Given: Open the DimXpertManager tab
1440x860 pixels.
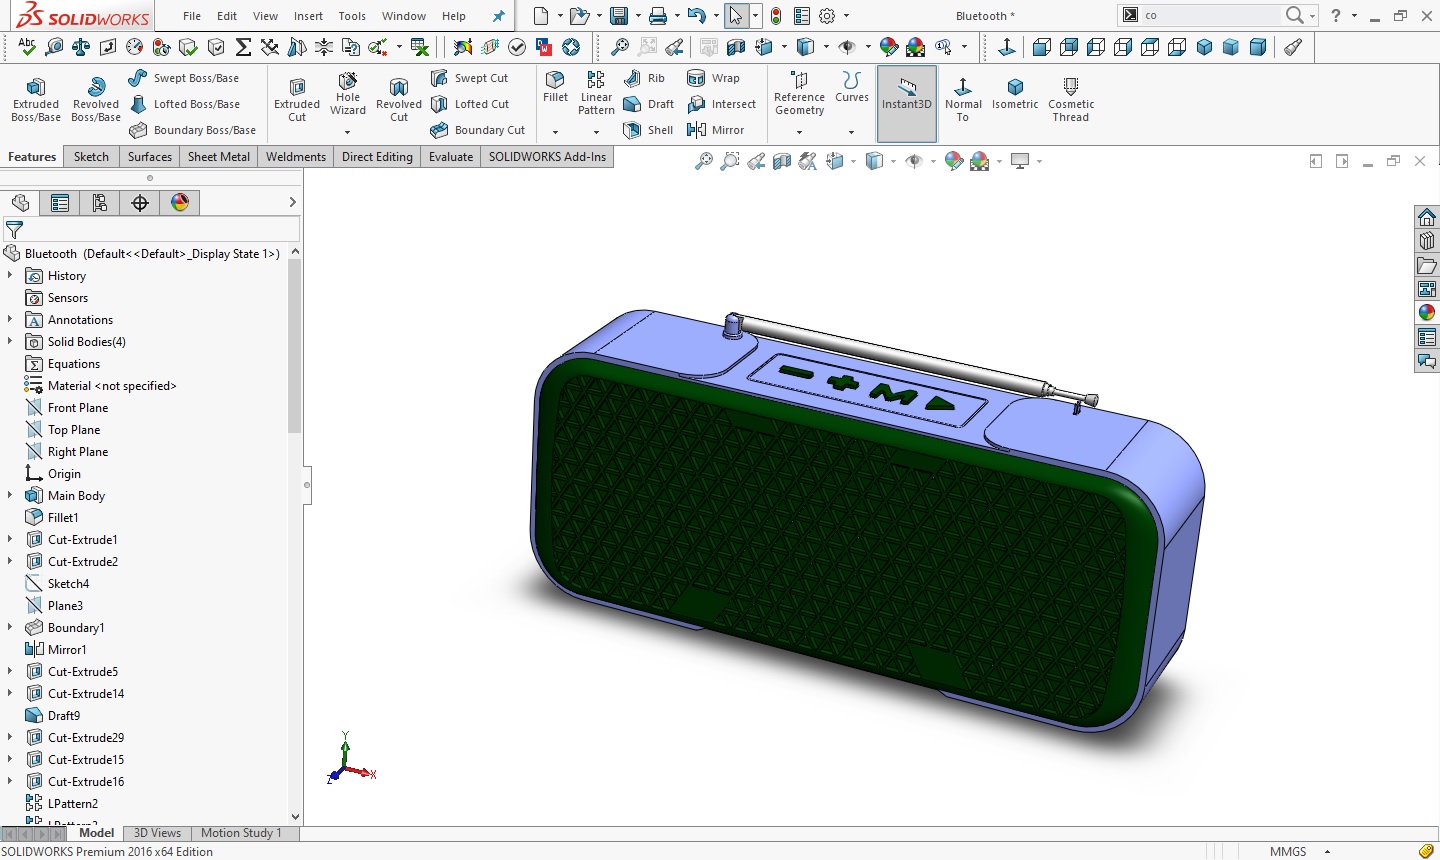Looking at the screenshot, I should [x=140, y=203].
